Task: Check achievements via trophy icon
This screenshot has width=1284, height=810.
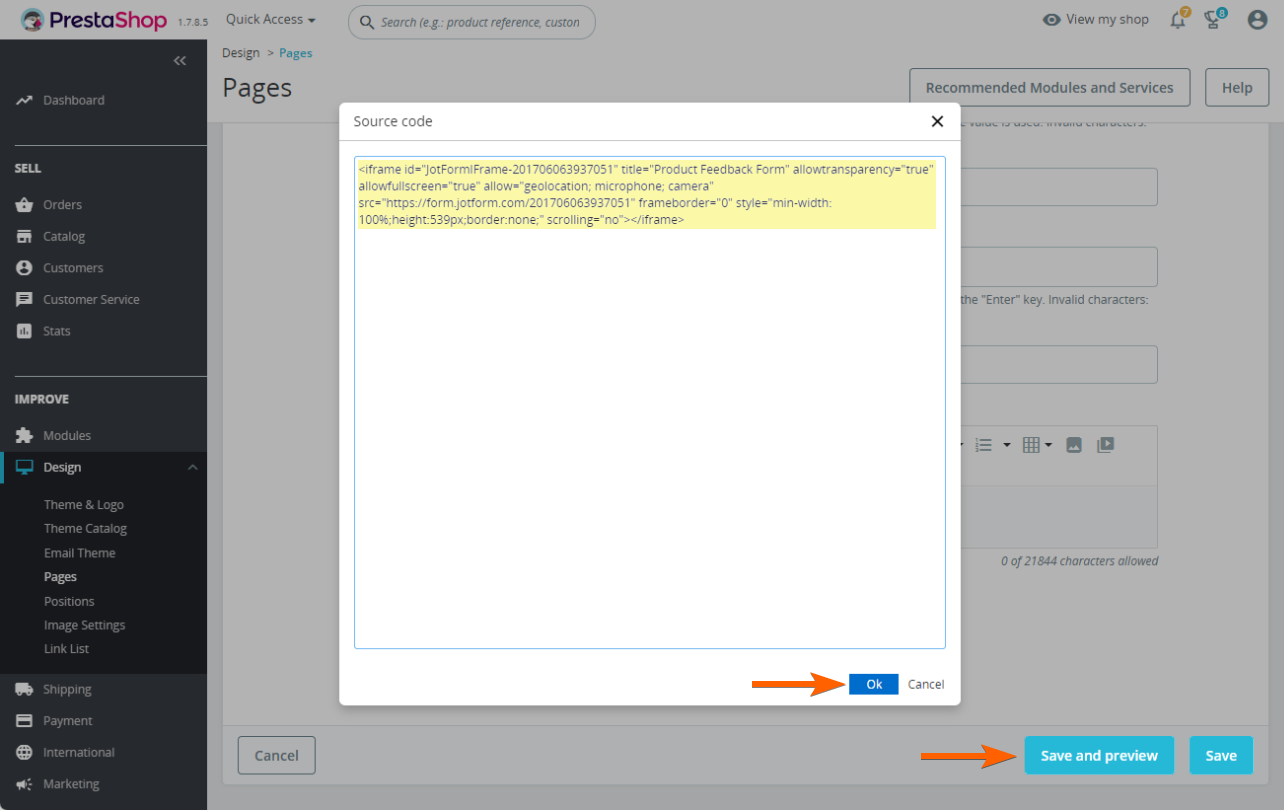Action: [x=1213, y=19]
